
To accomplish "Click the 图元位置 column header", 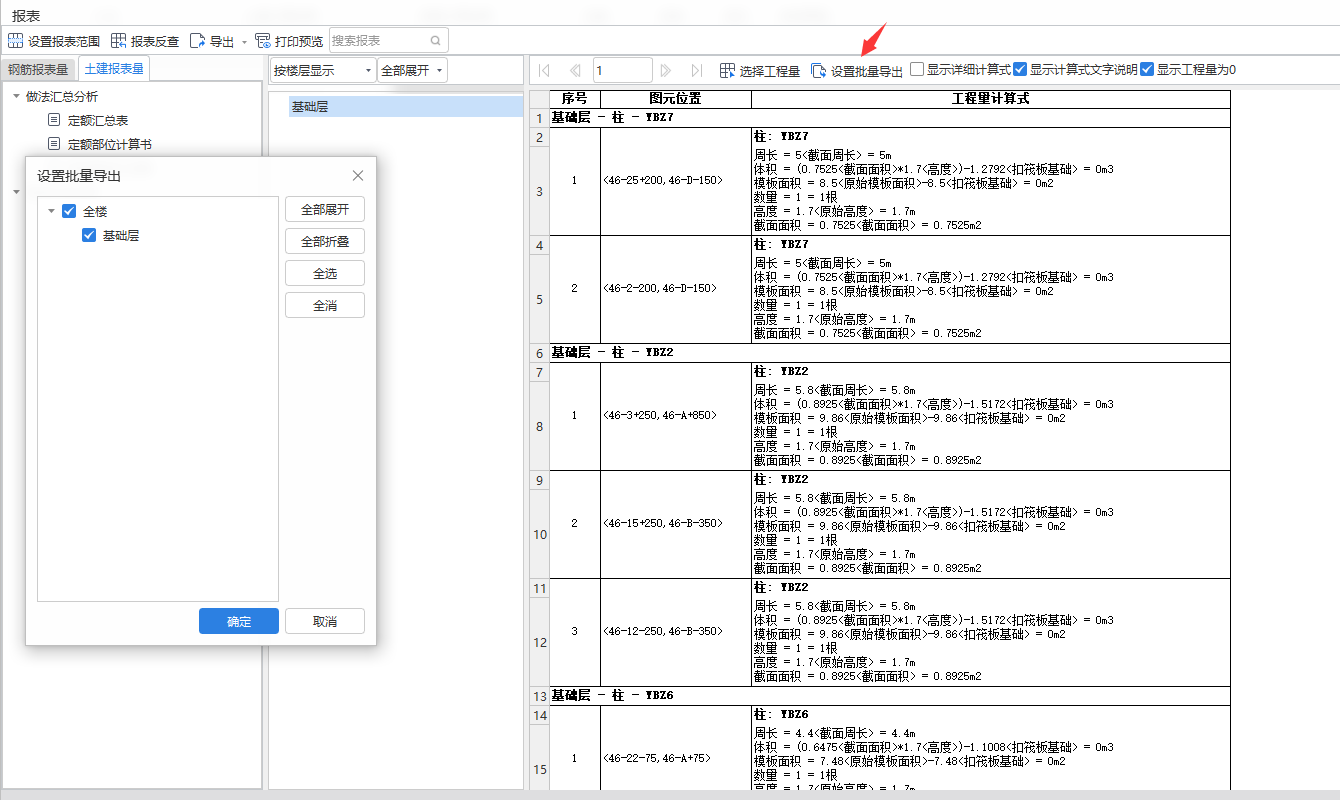I will click(676, 99).
